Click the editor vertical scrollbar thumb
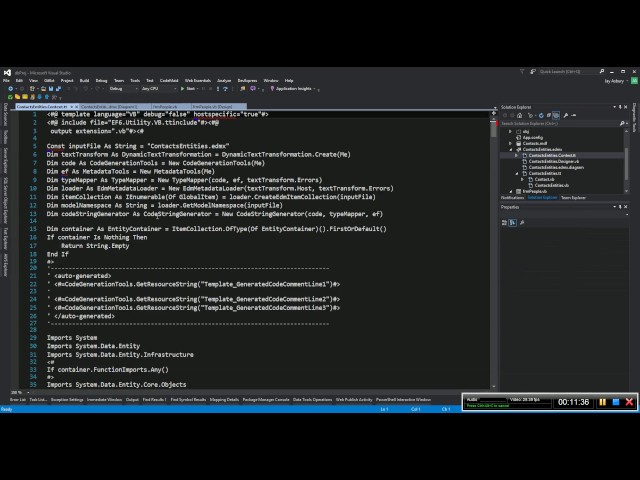This screenshot has height=480, width=640. 493,128
